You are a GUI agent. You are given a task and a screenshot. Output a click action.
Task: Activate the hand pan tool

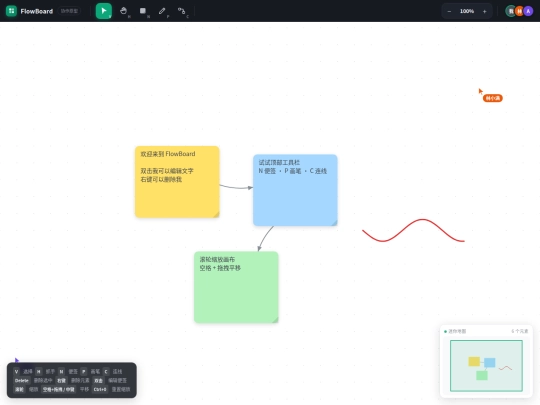(x=123, y=11)
